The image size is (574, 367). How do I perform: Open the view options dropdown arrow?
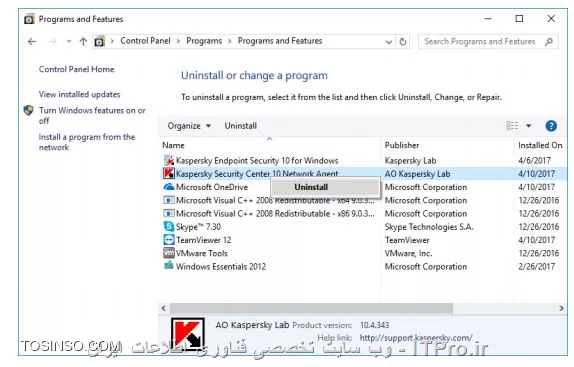coord(529,126)
